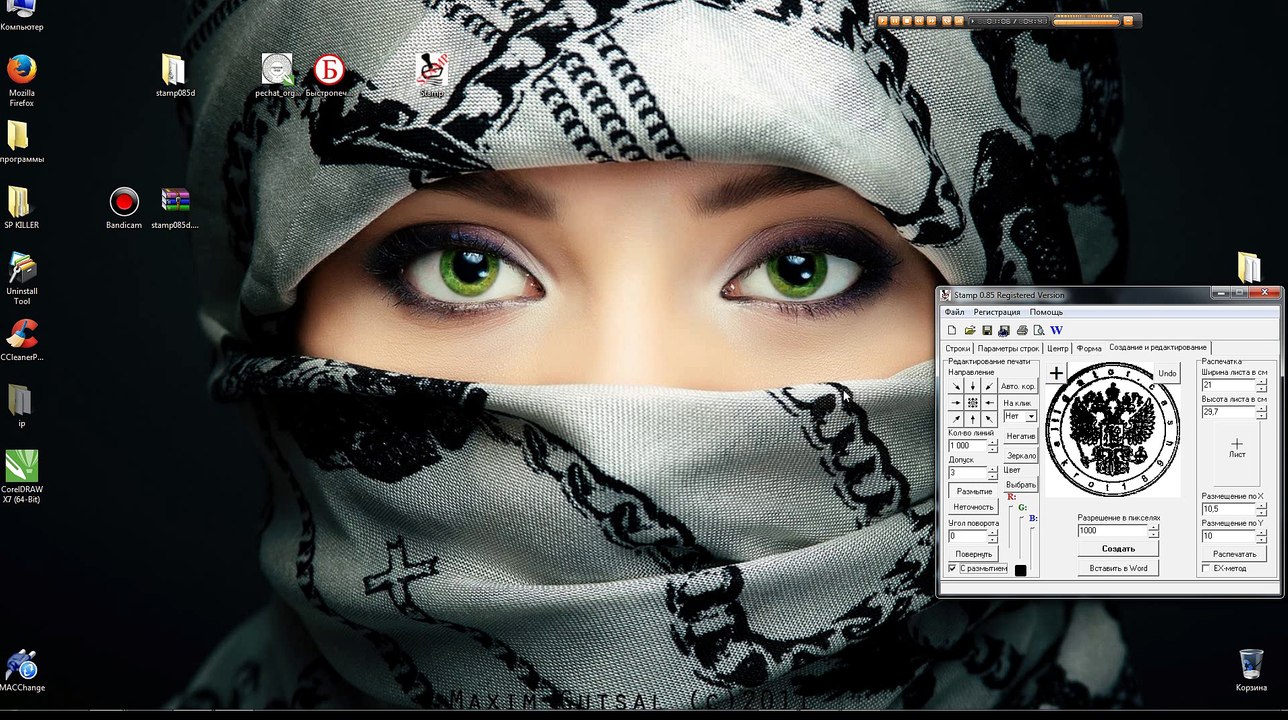Open a file using the folder toolbar icon
The width and height of the screenshot is (1288, 720).
[x=970, y=330]
